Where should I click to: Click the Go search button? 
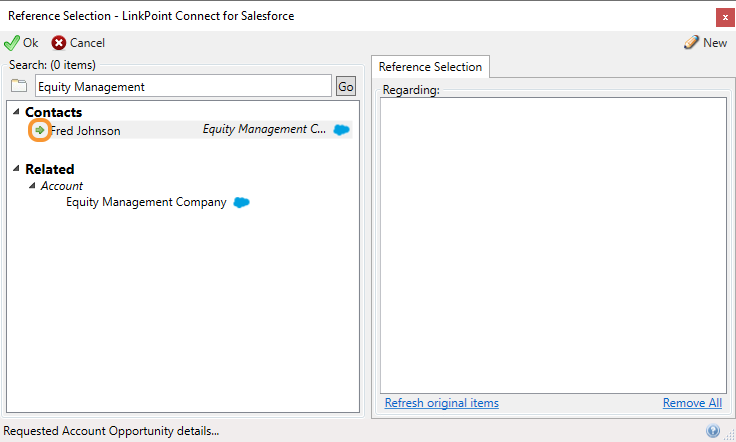pyautogui.click(x=345, y=86)
